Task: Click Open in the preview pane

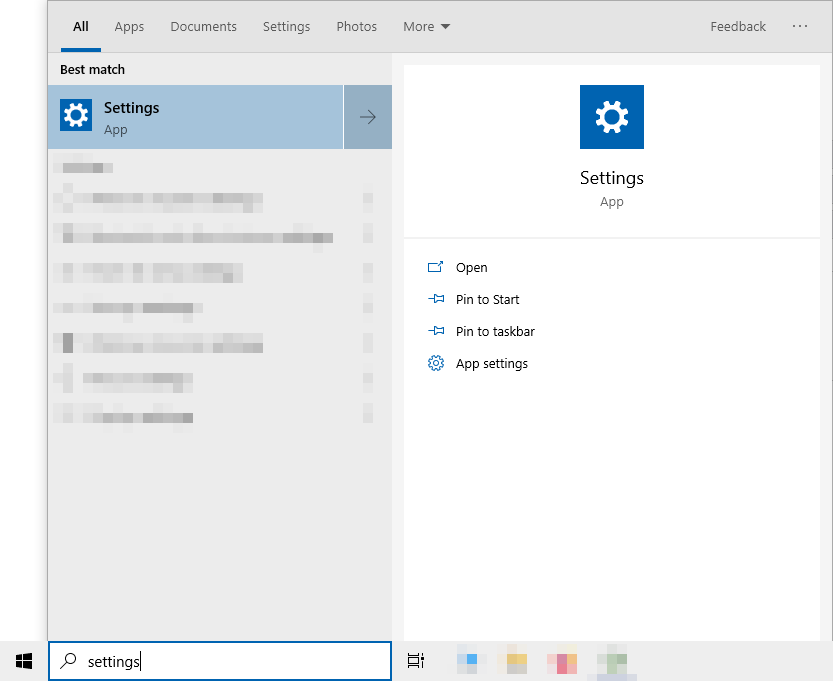Action: [x=471, y=268]
